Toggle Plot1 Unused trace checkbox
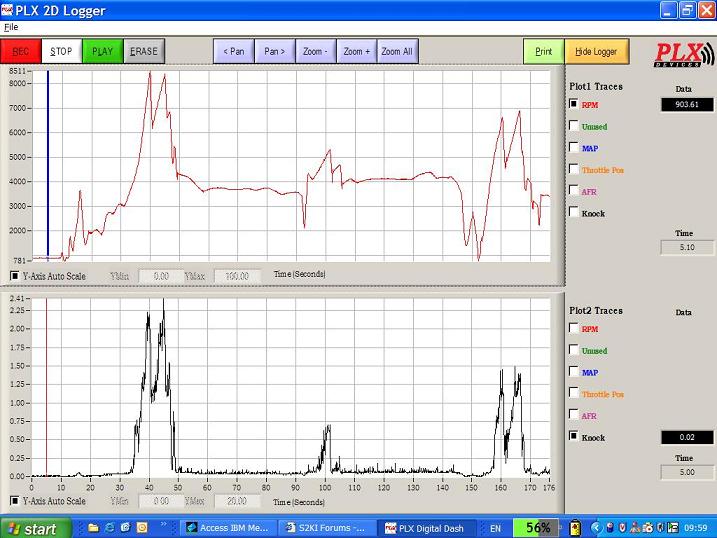This screenshot has height=538, width=717. tap(573, 125)
